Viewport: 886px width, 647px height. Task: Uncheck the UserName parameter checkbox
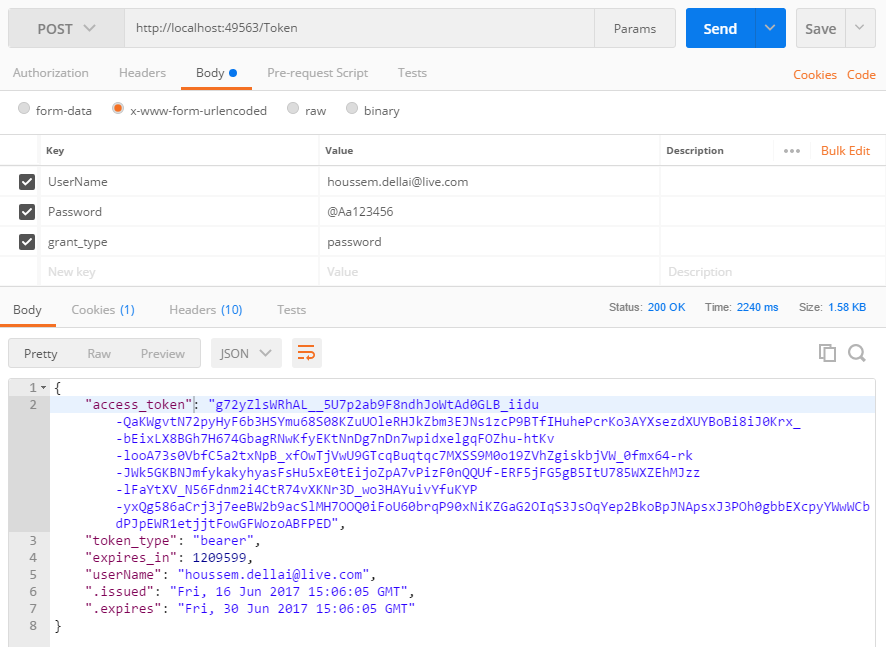coord(28,182)
